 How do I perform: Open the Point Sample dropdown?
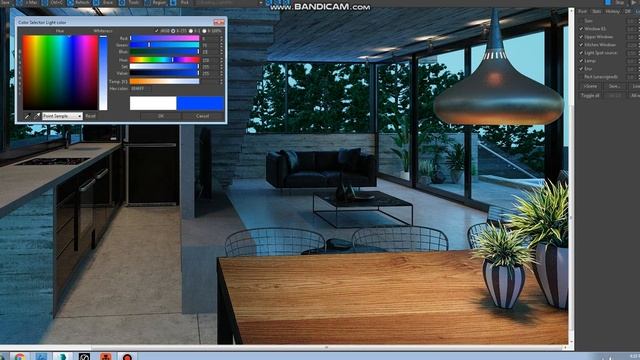(x=62, y=116)
